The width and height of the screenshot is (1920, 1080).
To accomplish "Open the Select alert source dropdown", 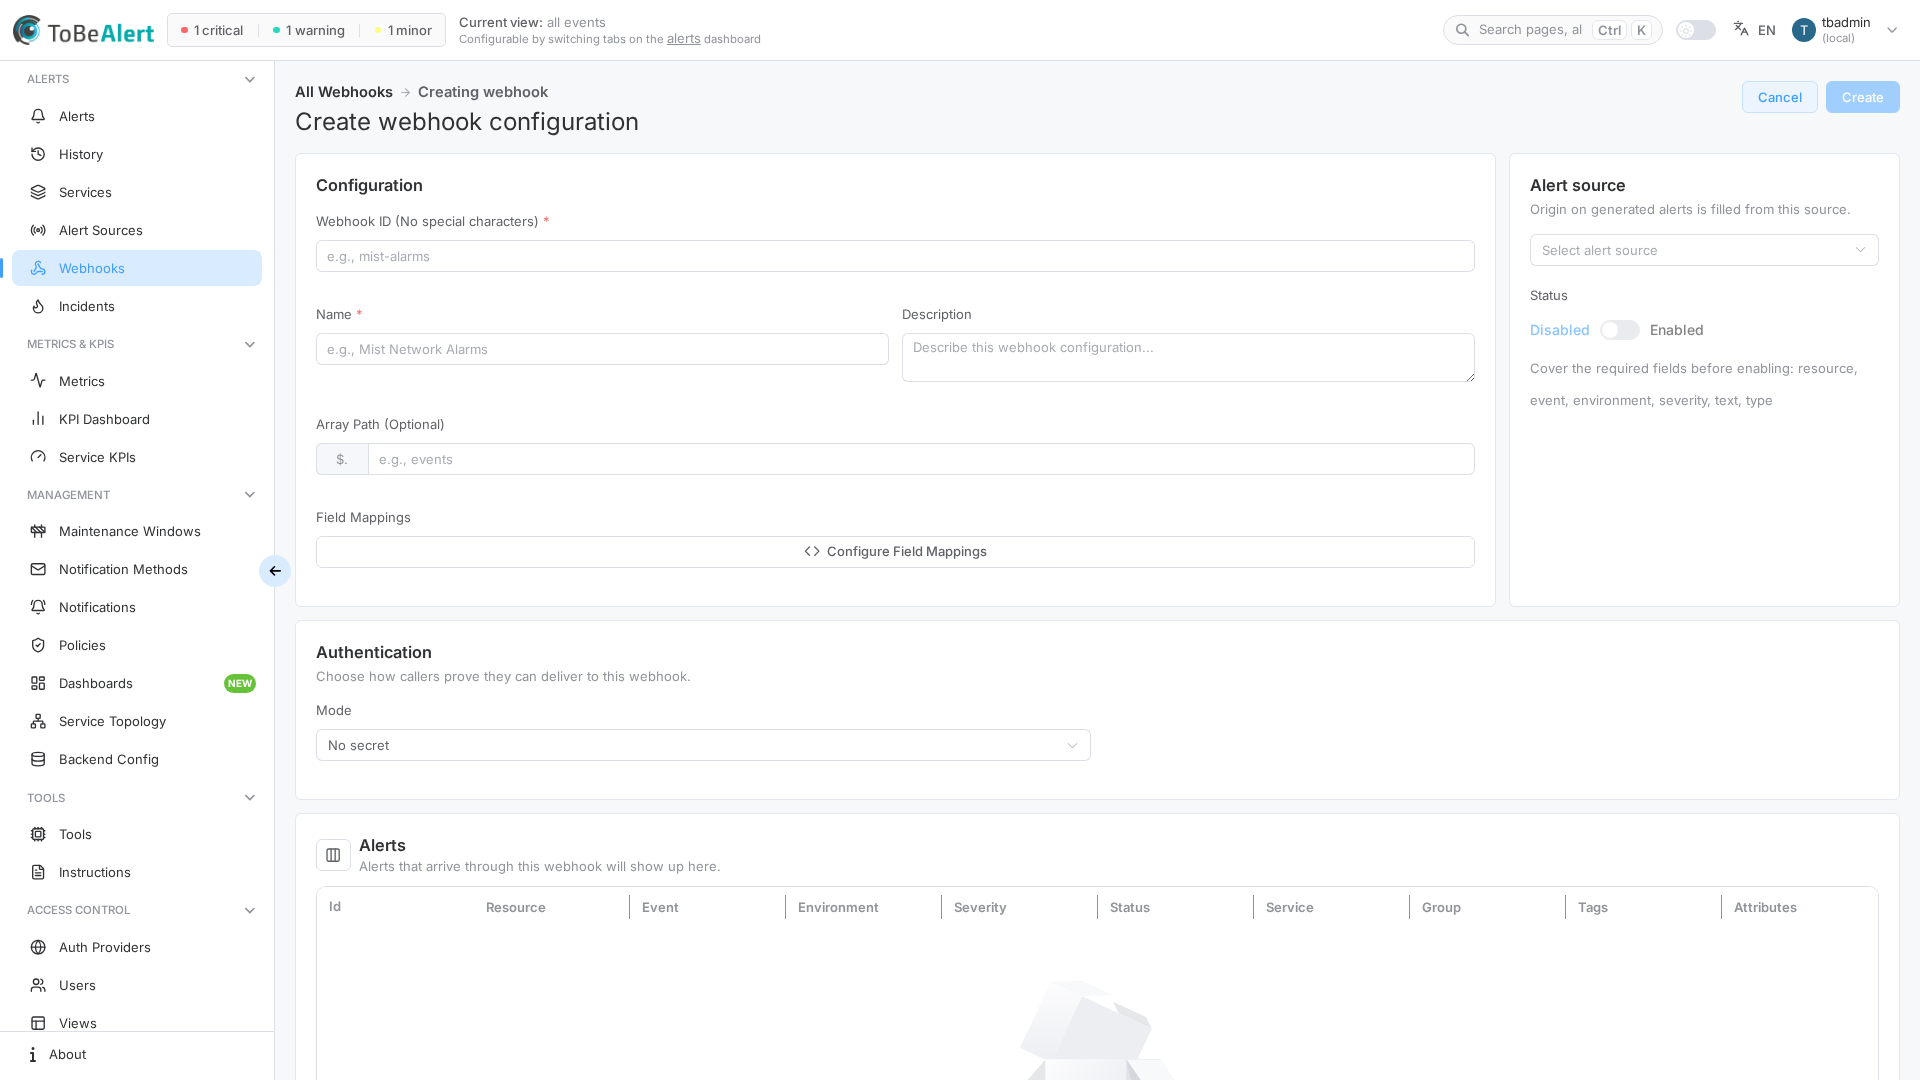I will pyautogui.click(x=1704, y=250).
